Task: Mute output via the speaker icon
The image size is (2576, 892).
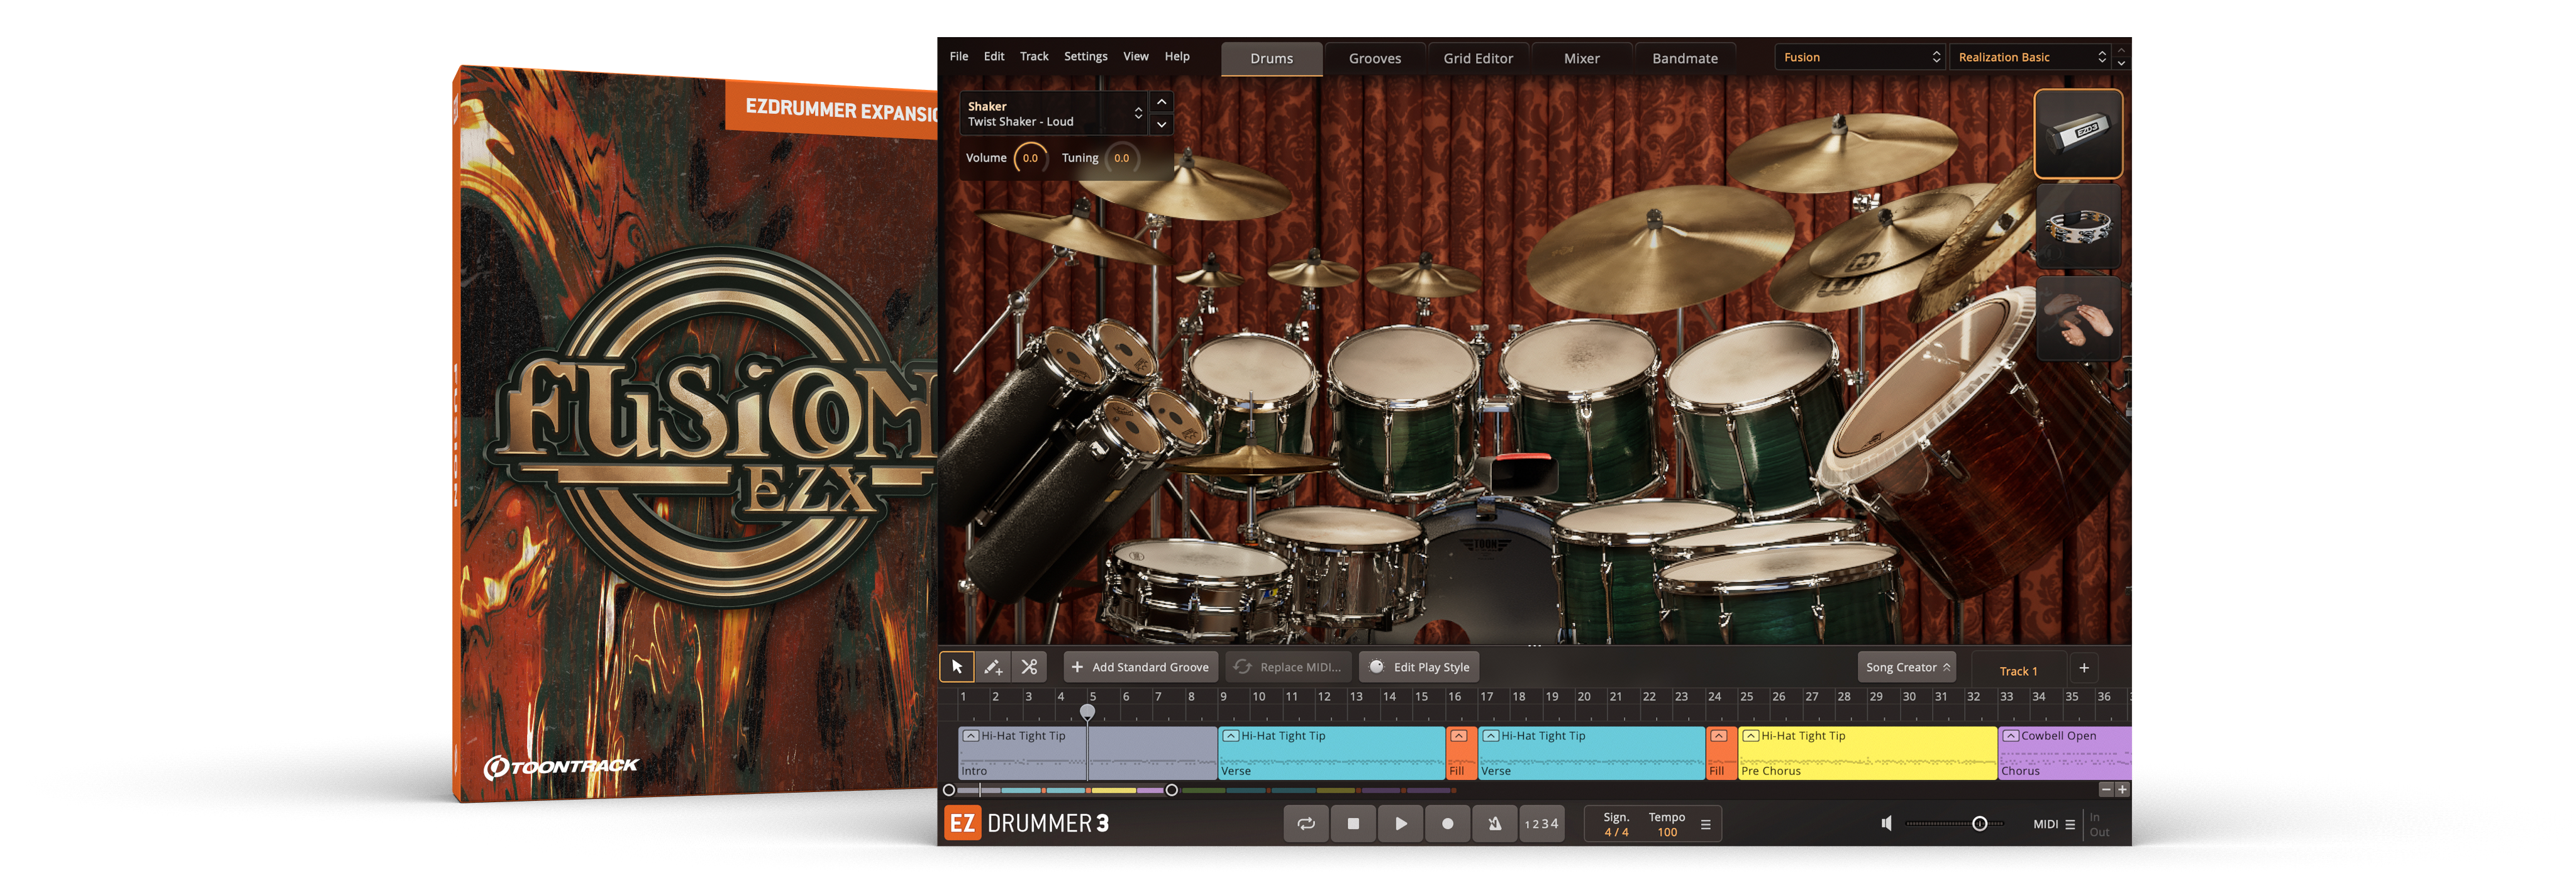Action: pyautogui.click(x=1886, y=823)
